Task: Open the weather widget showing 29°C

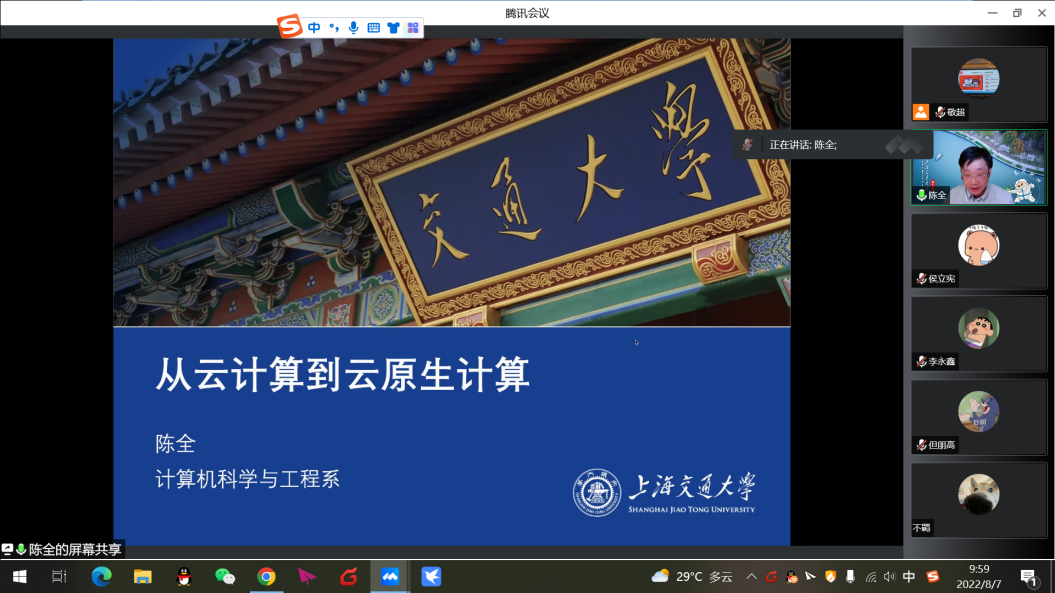Action: (x=692, y=576)
